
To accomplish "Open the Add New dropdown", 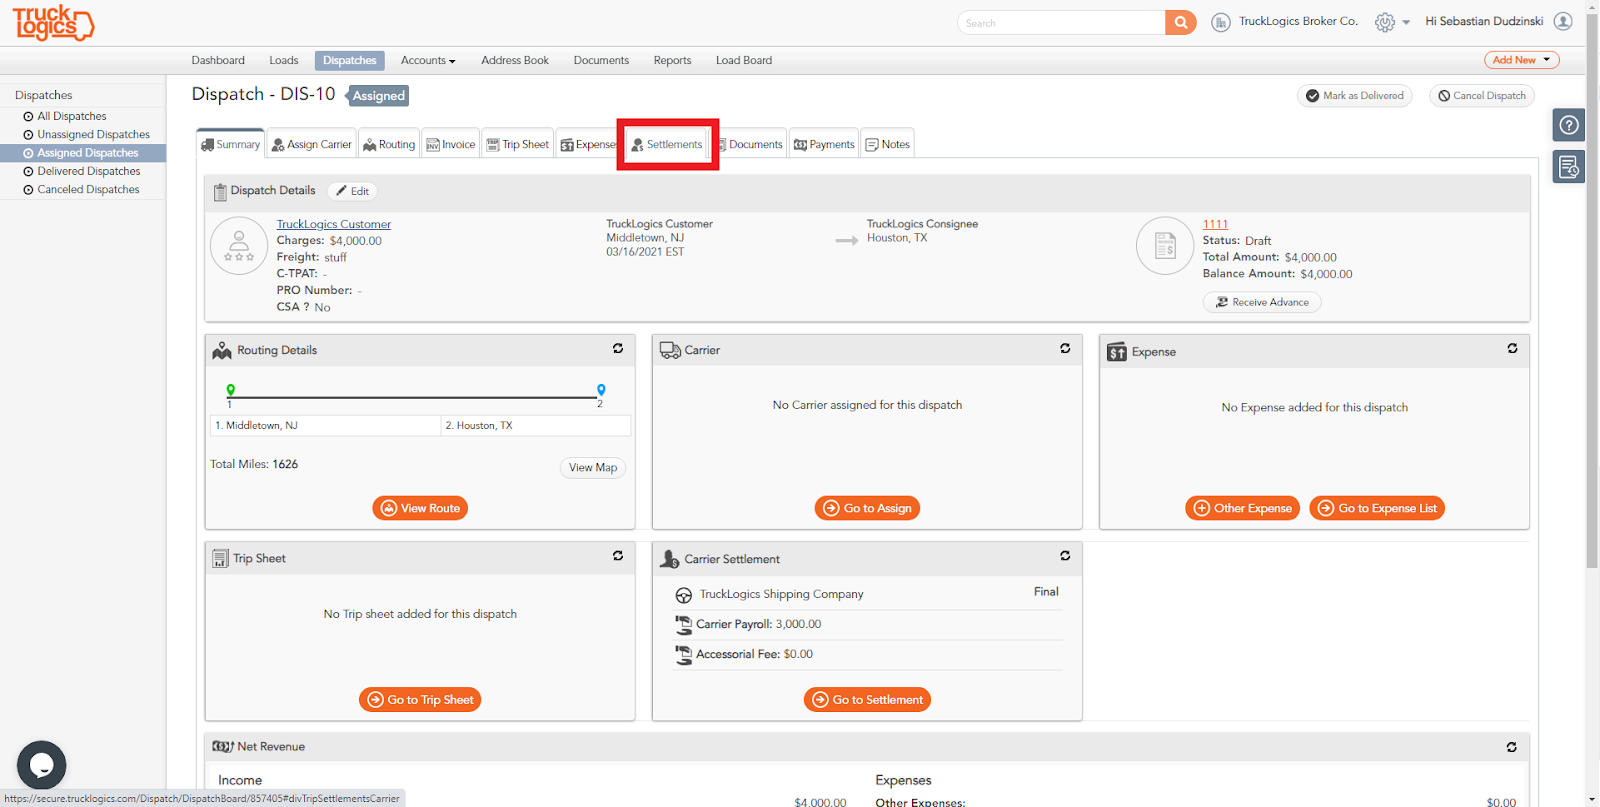I will (x=1521, y=60).
